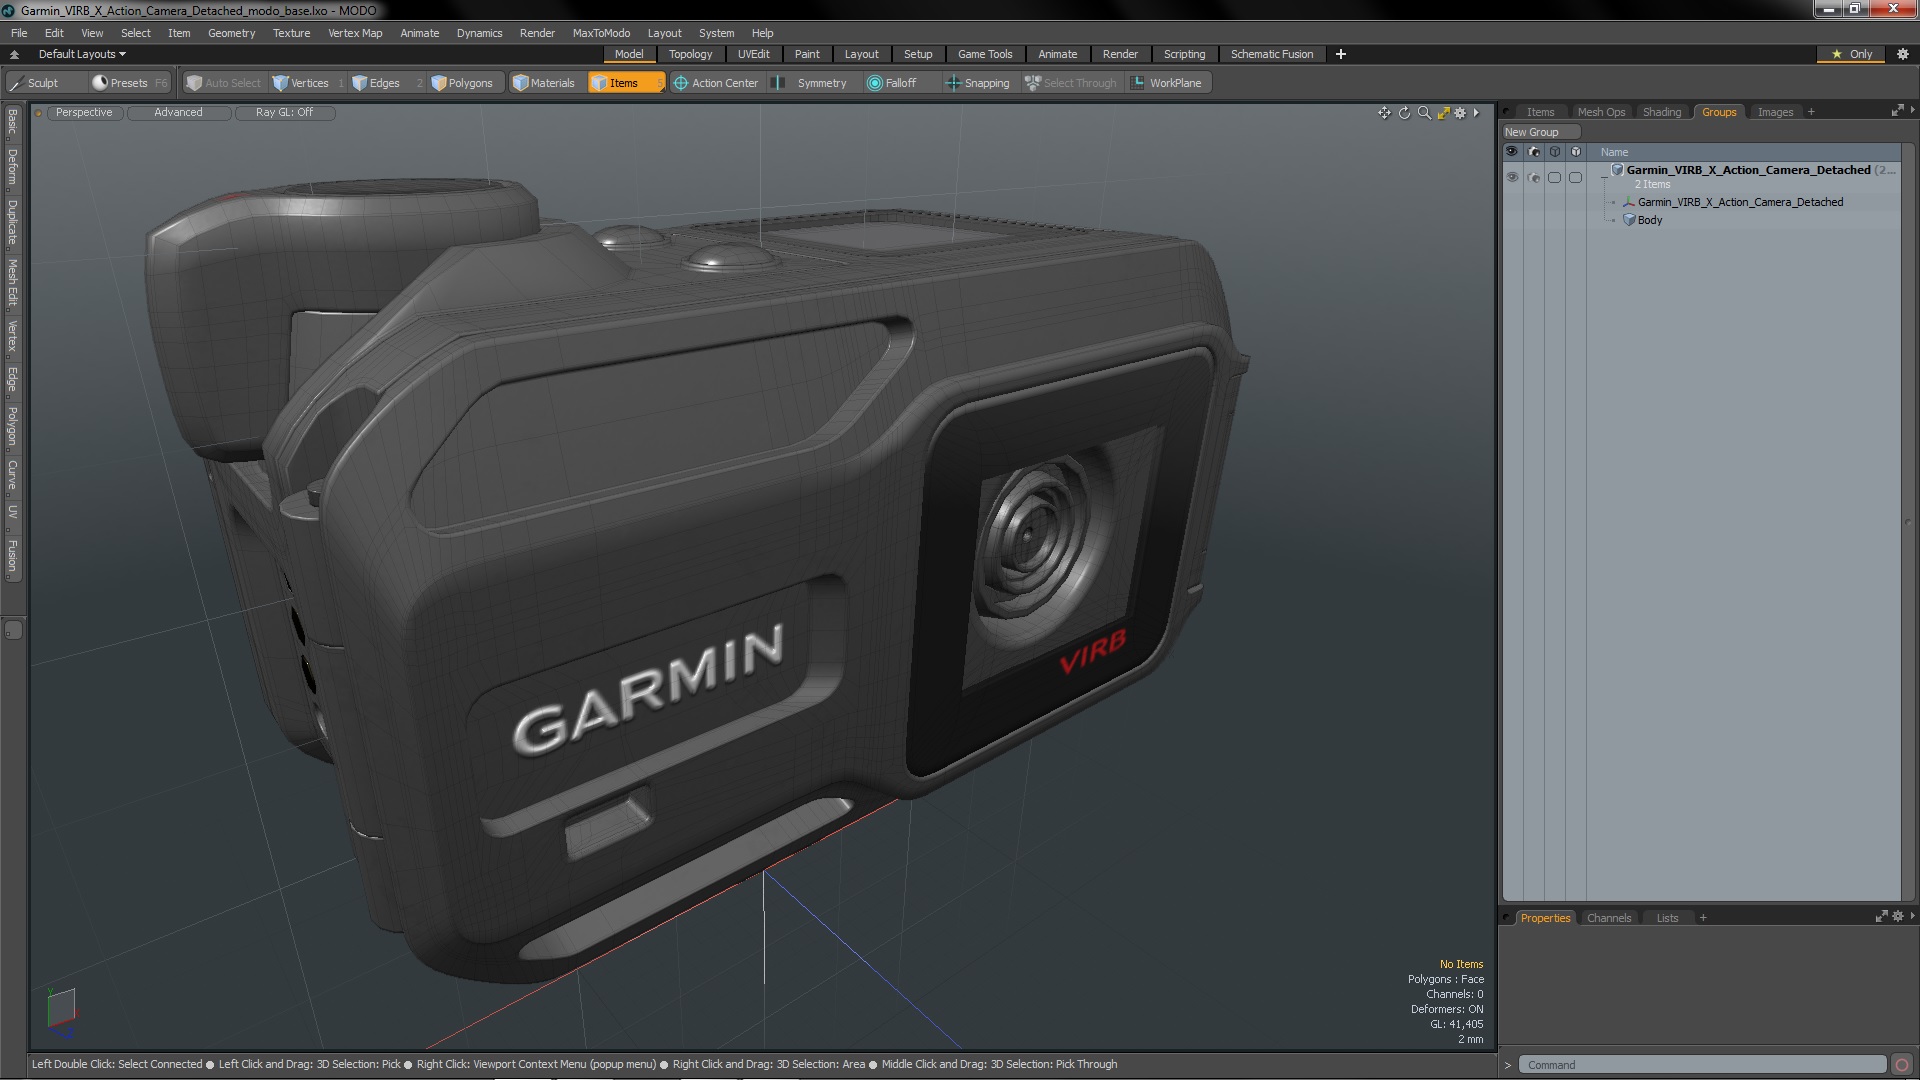Toggle Ray GL off setting
Screen dimensions: 1920x1080
(284, 112)
